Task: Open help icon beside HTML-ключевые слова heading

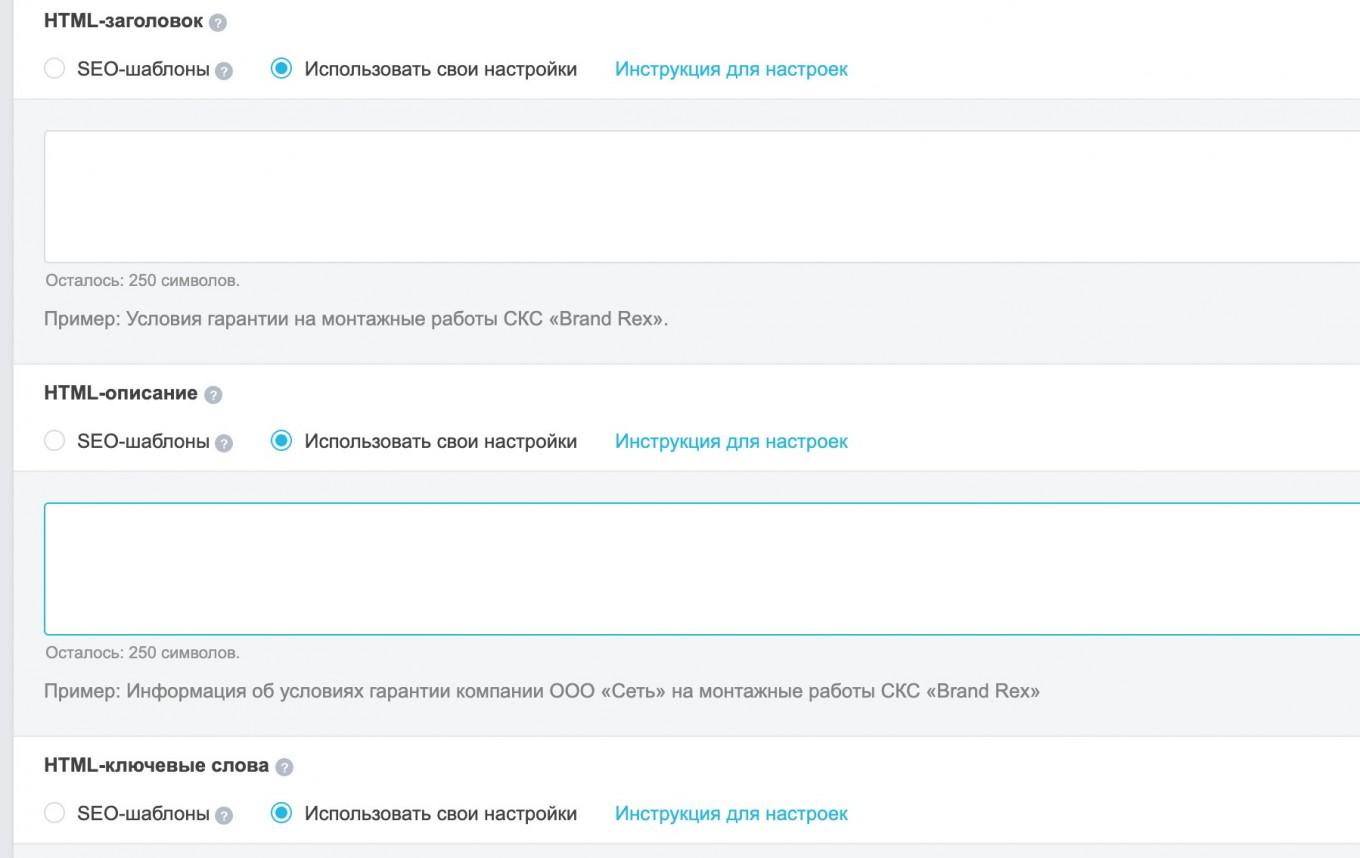Action: (284, 767)
